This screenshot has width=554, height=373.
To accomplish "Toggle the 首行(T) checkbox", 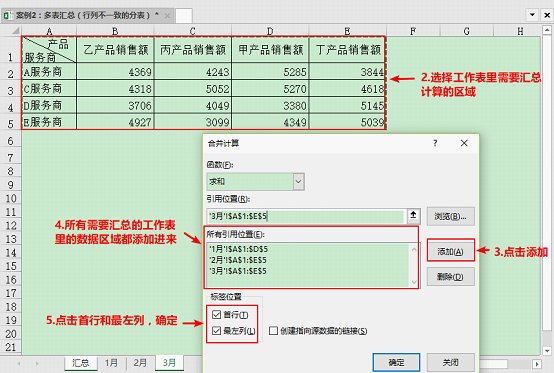I will (217, 314).
